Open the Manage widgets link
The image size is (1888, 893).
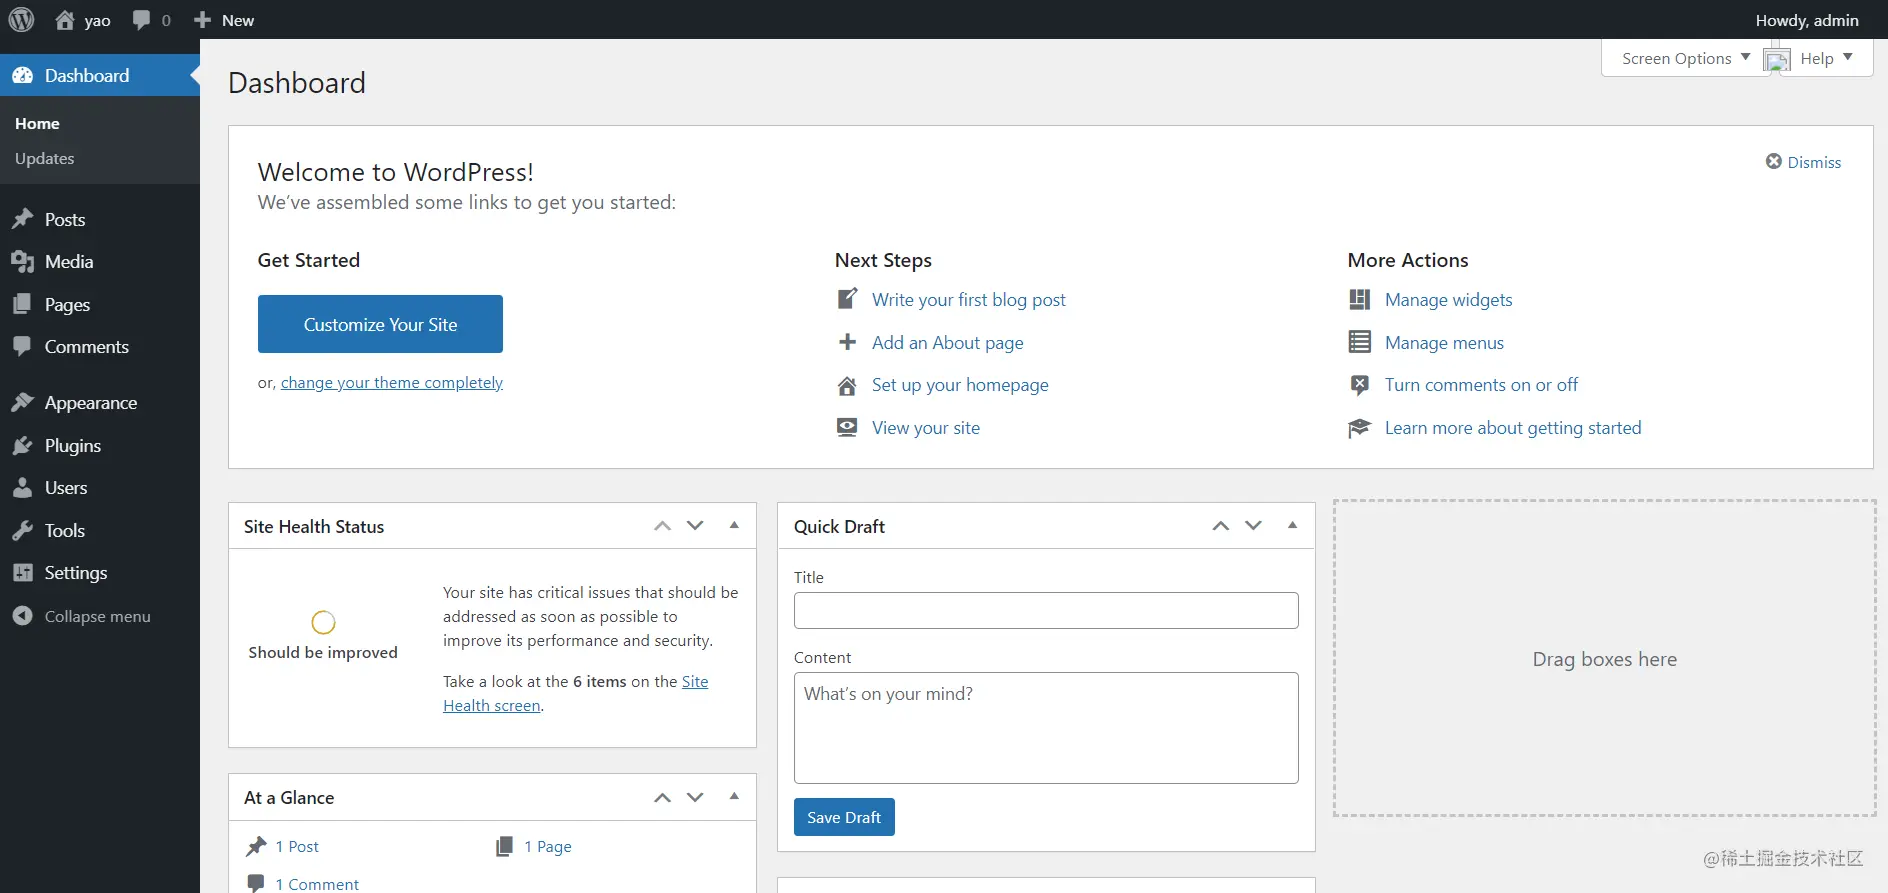(x=1448, y=300)
